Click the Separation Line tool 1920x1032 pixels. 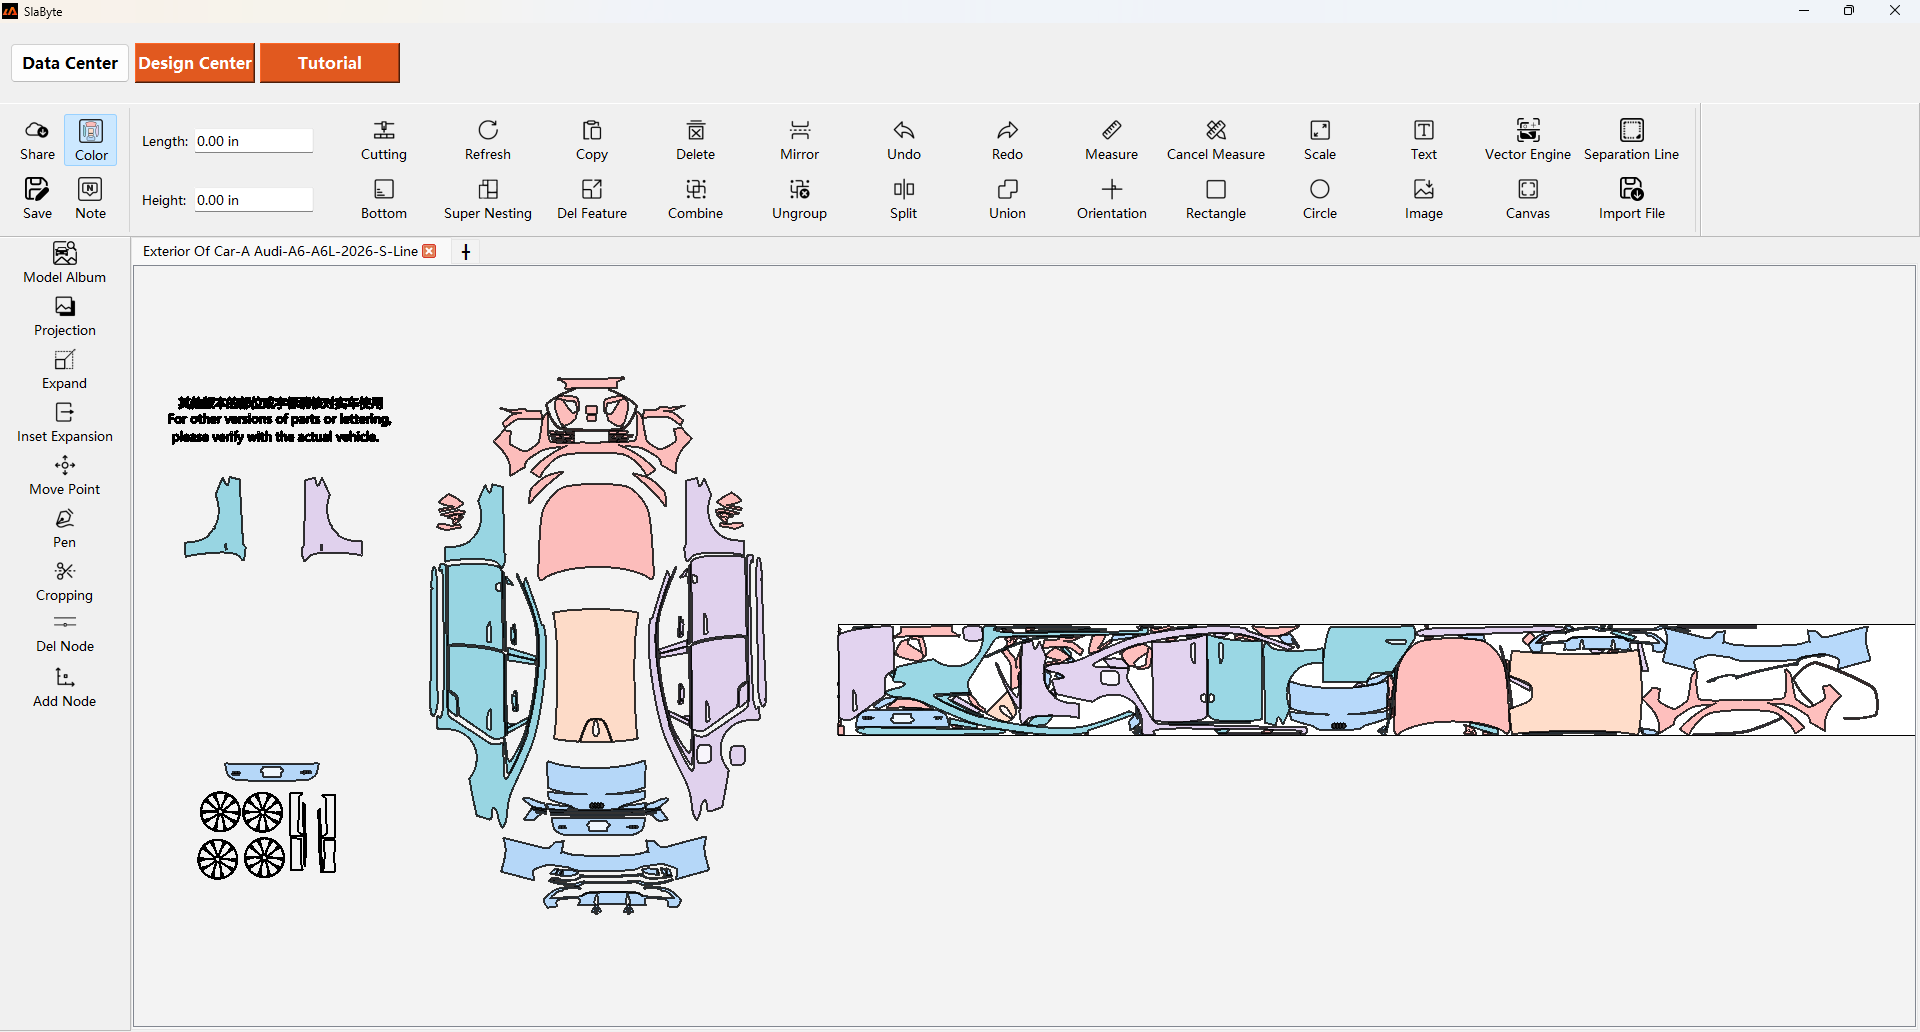click(1632, 140)
